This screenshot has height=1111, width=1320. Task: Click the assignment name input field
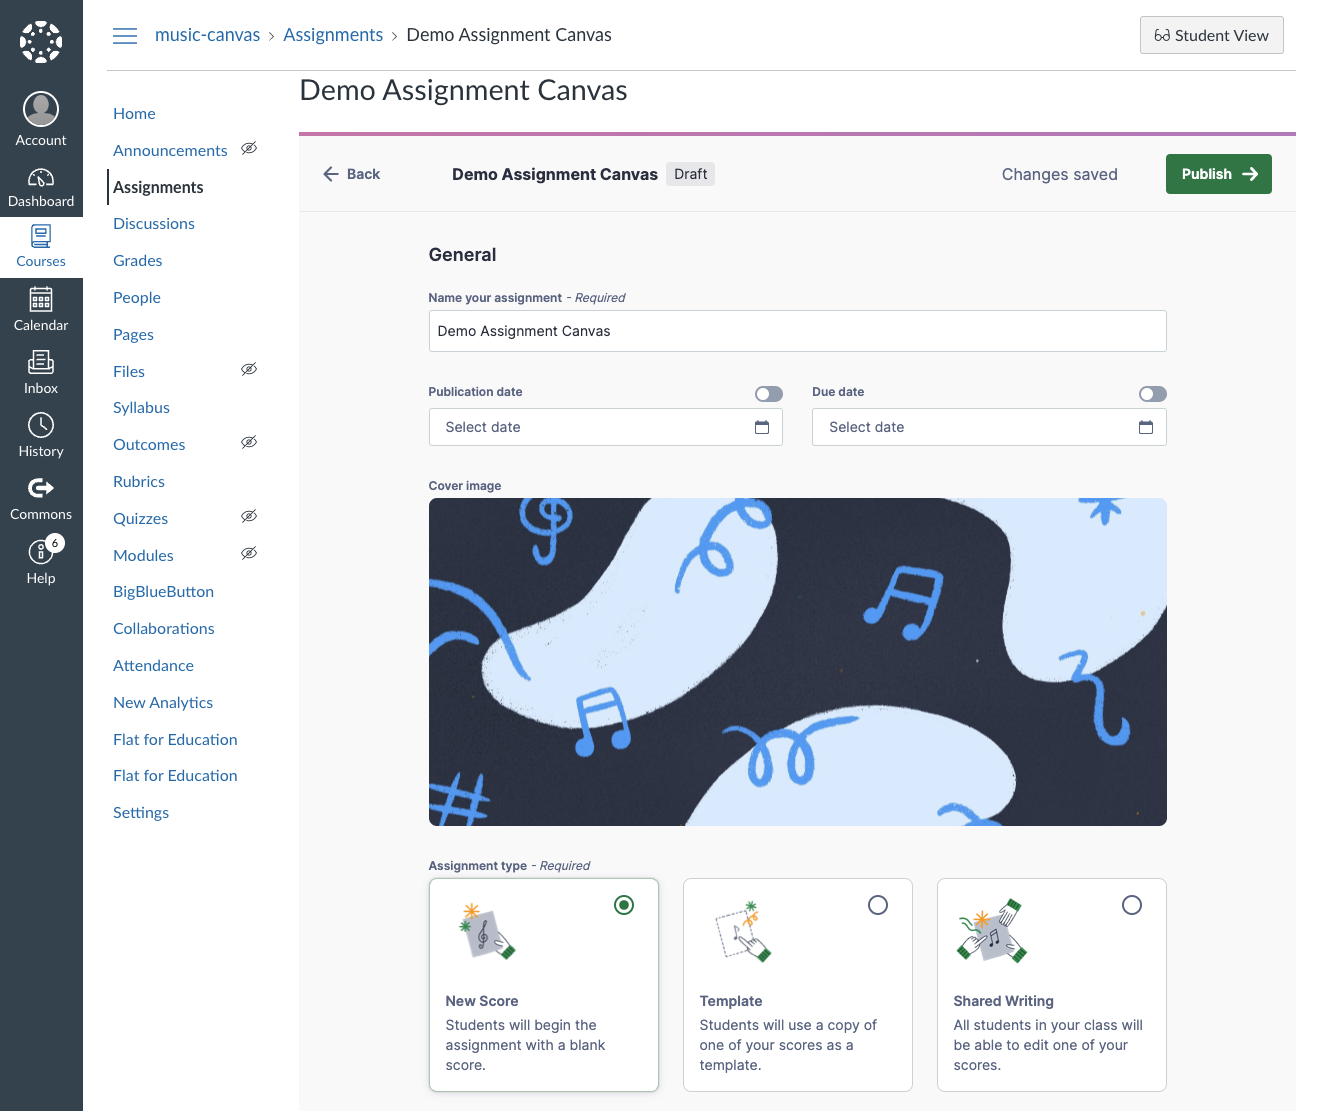[796, 331]
